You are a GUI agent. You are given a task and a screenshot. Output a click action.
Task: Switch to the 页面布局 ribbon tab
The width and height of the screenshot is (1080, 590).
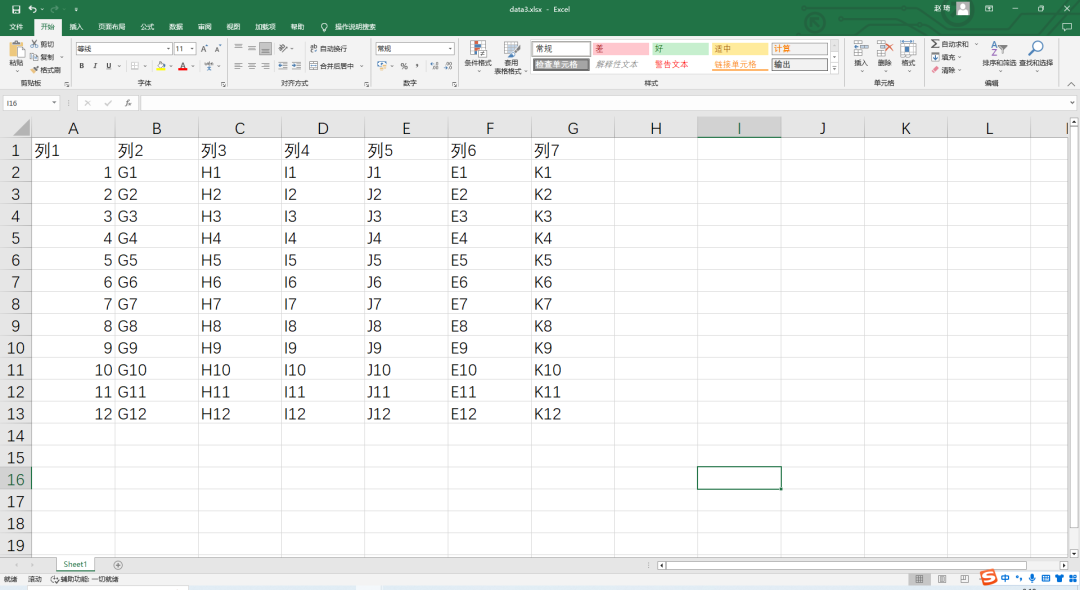point(112,27)
